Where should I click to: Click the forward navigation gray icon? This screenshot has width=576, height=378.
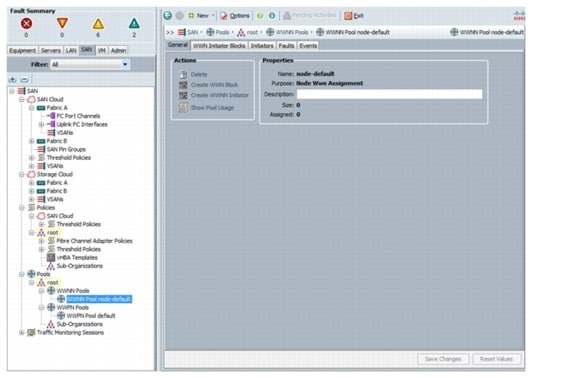pyautogui.click(x=179, y=15)
